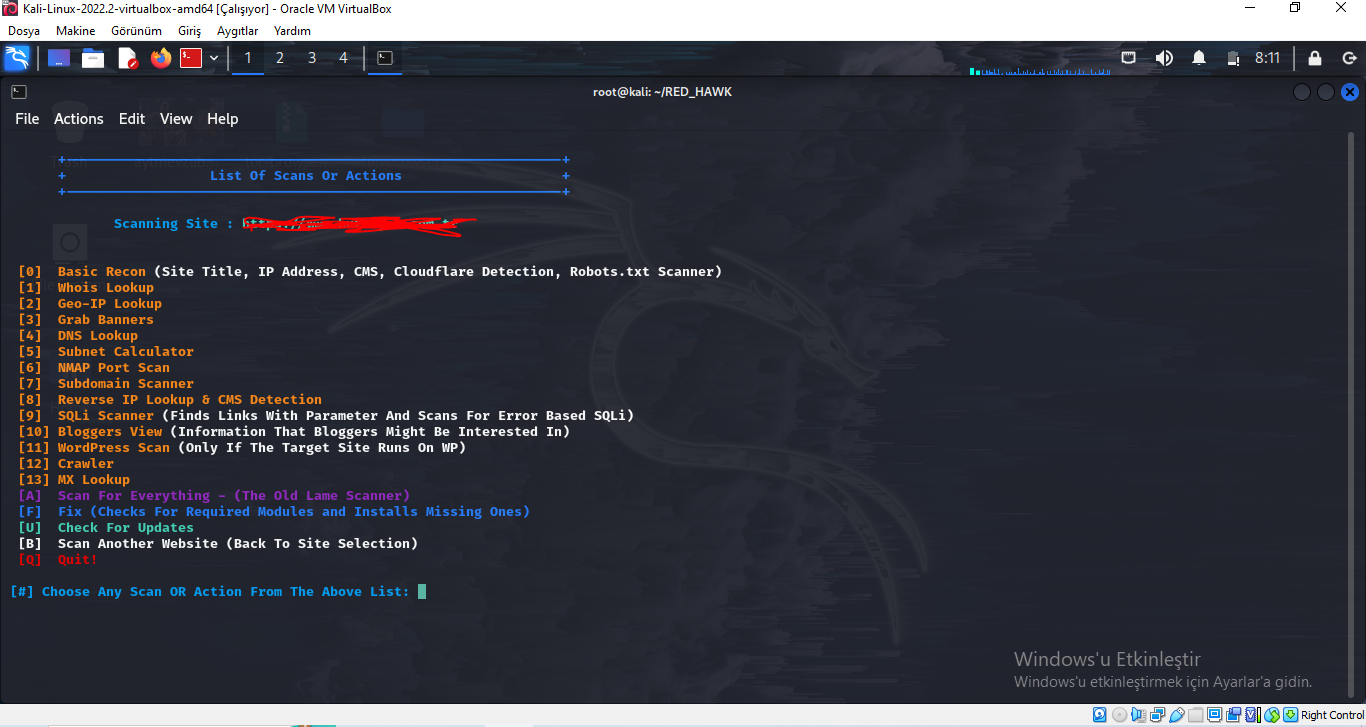The height and width of the screenshot is (727, 1366).
Task: Click the 'WordPress Scan' option text
Action: (114, 448)
